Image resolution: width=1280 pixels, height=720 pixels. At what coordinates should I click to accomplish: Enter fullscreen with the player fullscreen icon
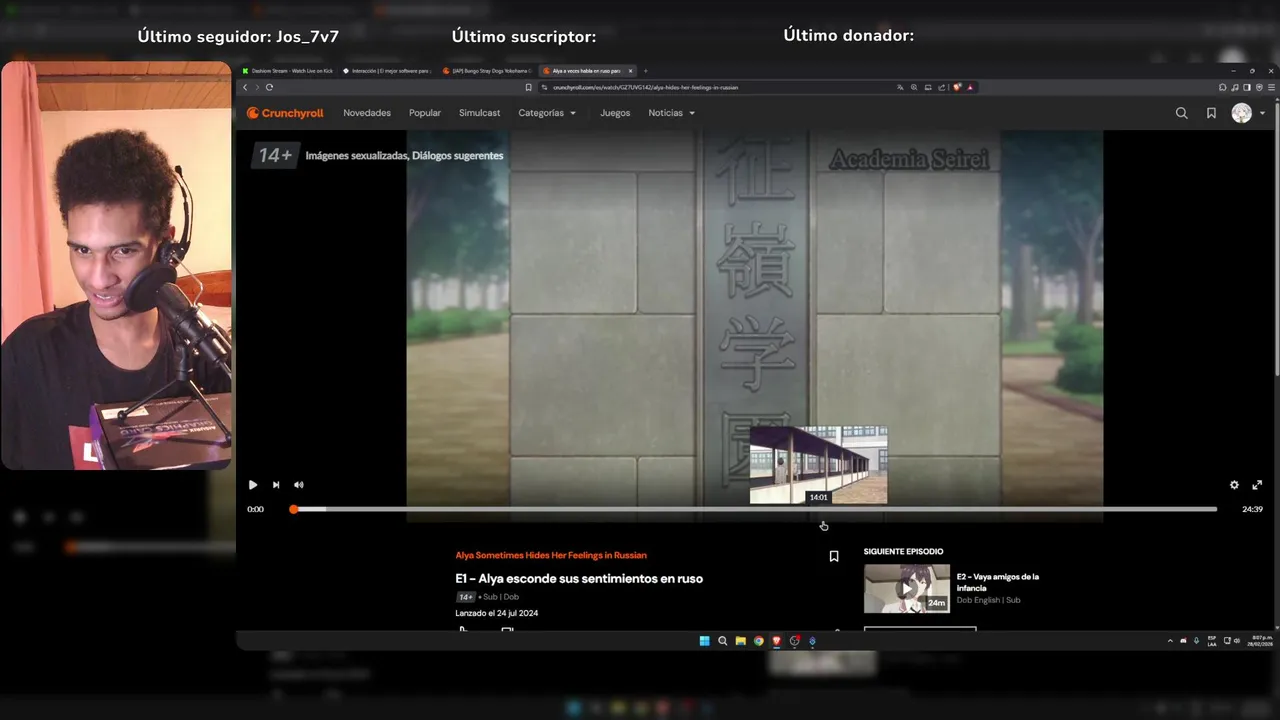coord(1257,485)
